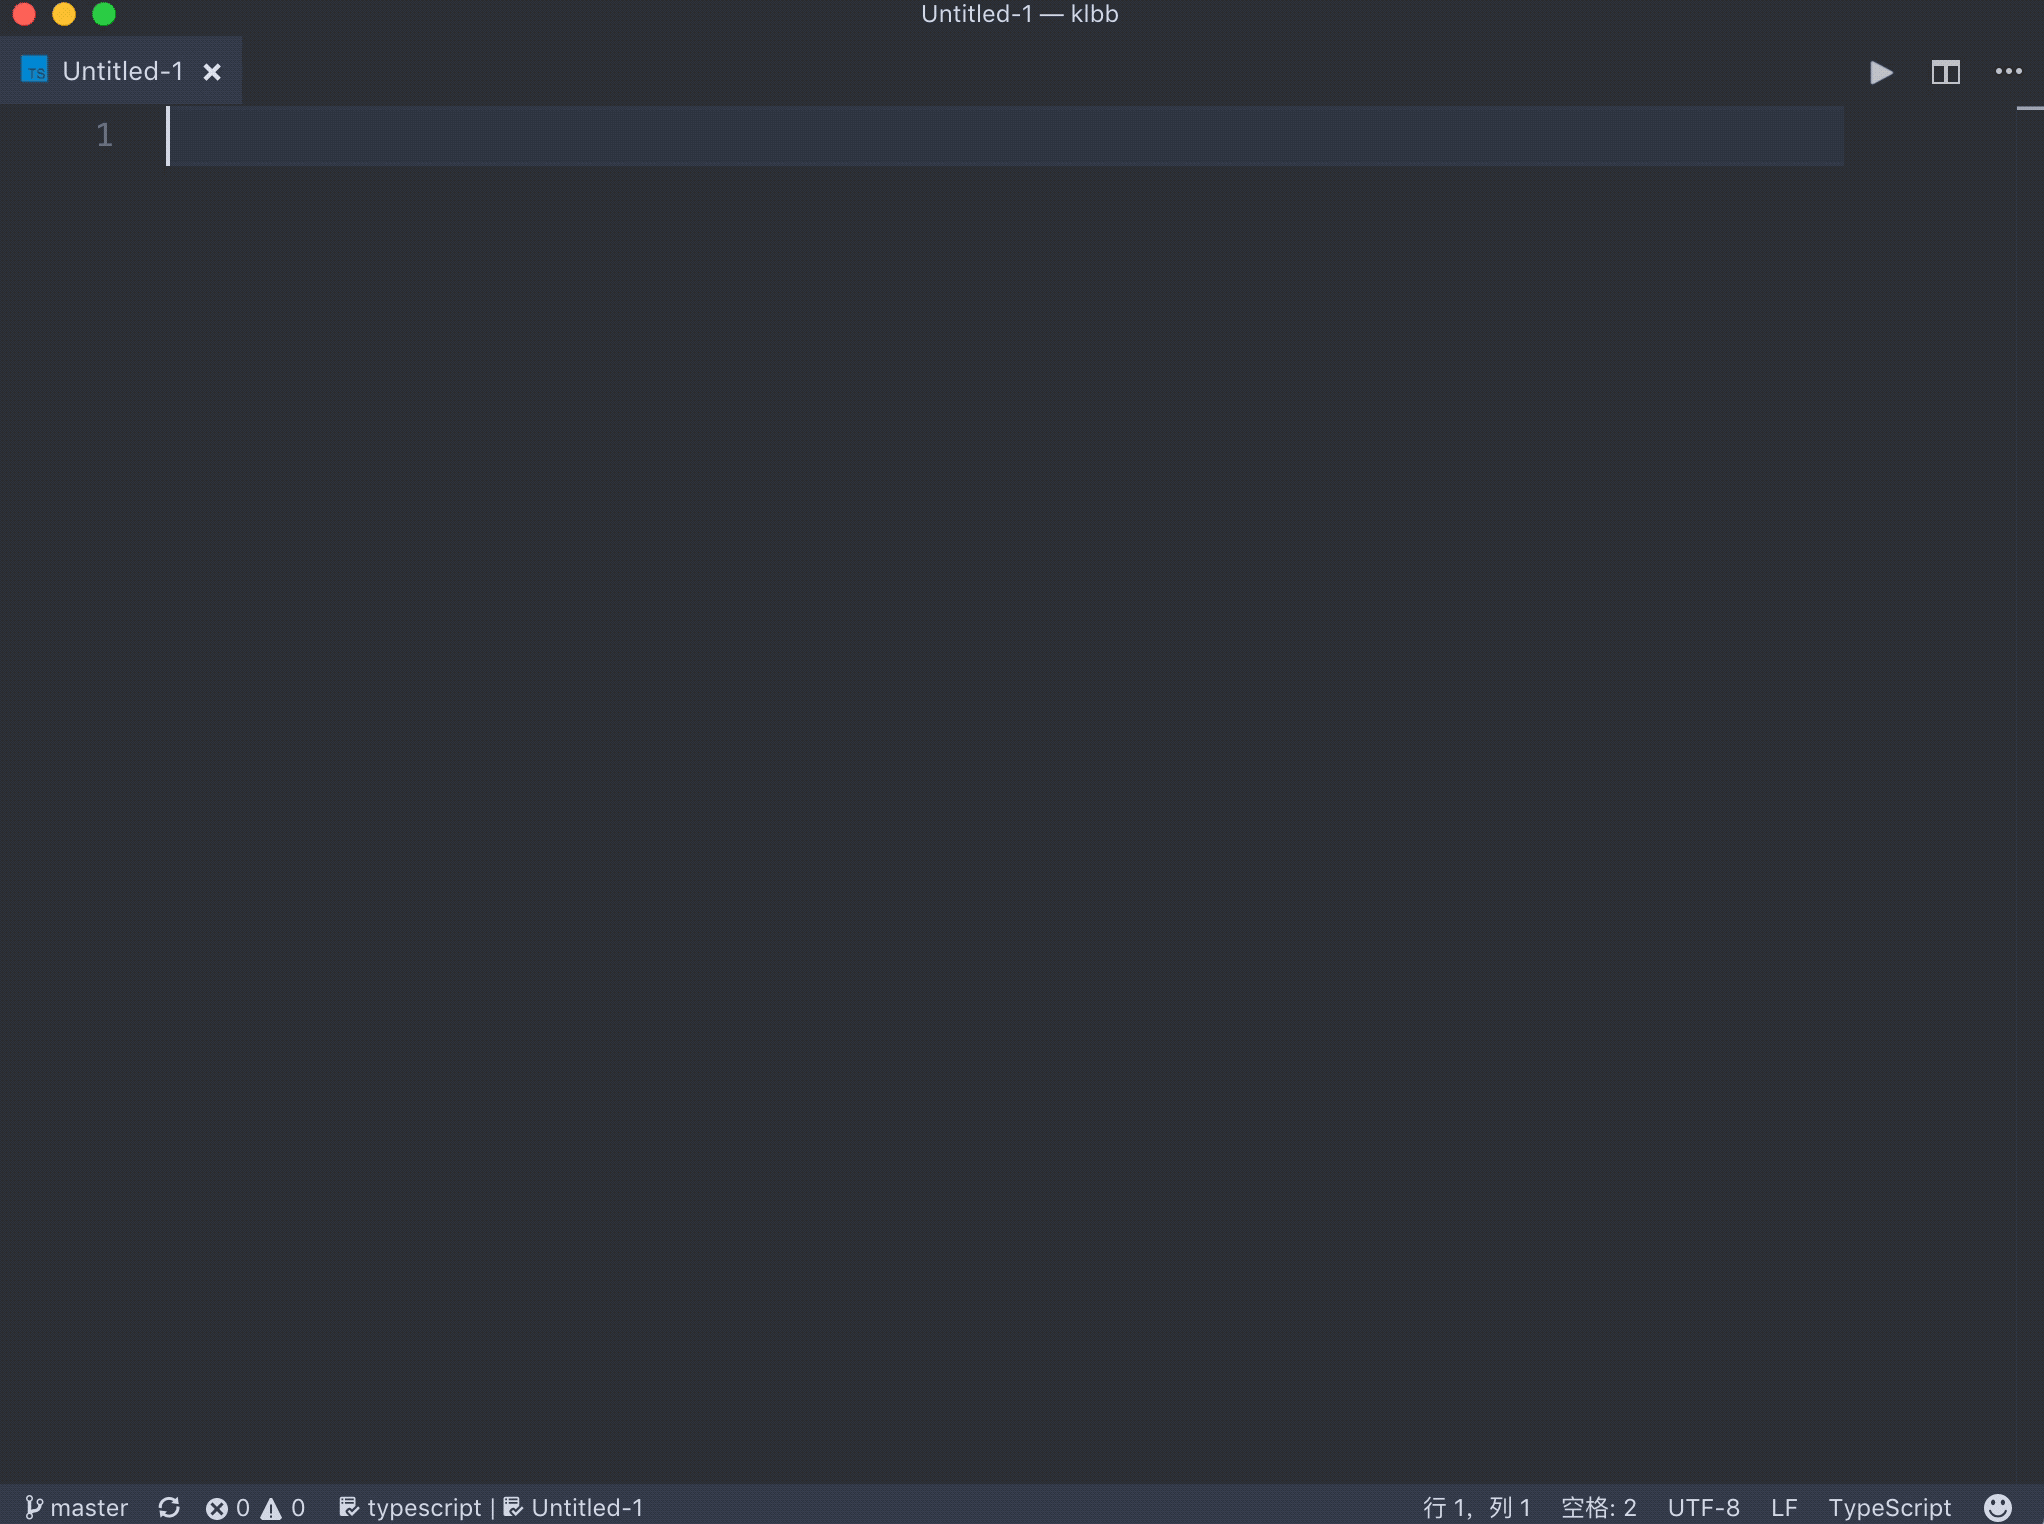Click the typescript status item

[411, 1507]
